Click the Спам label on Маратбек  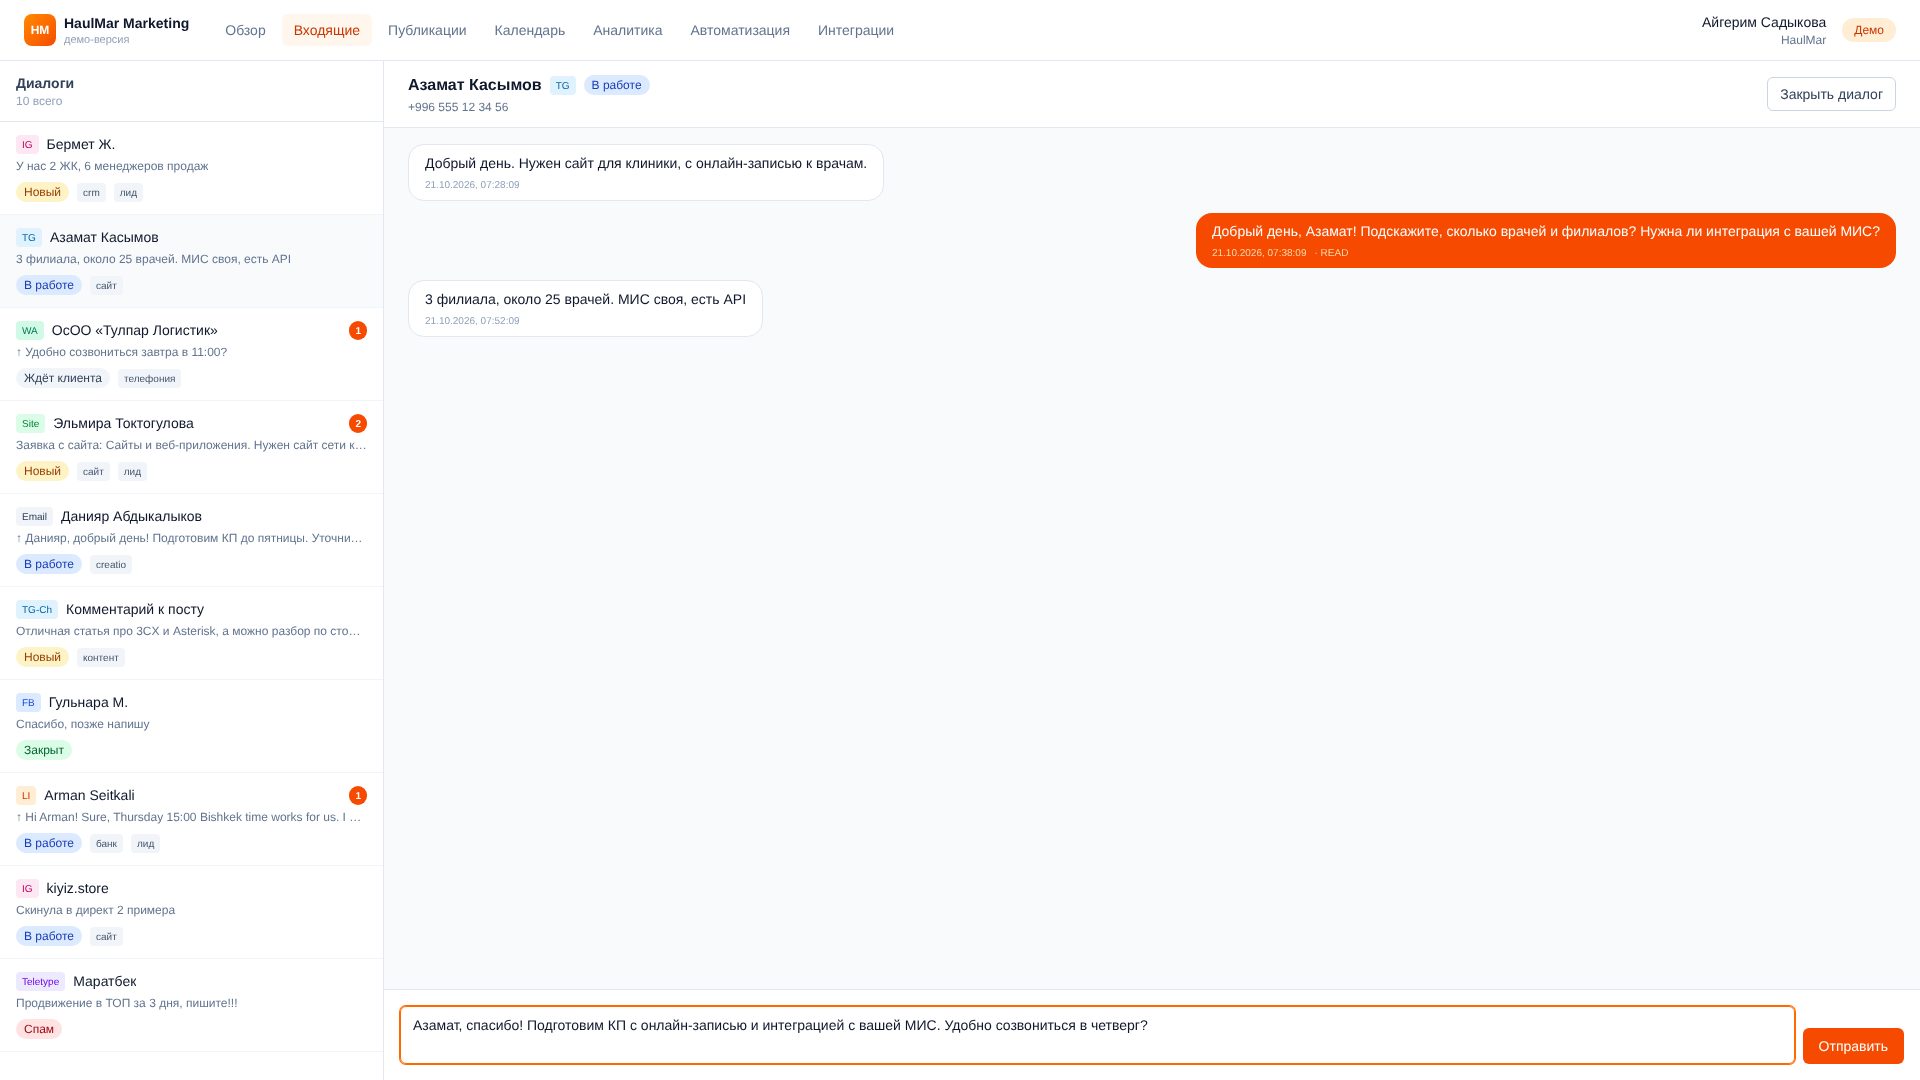pyautogui.click(x=39, y=1029)
